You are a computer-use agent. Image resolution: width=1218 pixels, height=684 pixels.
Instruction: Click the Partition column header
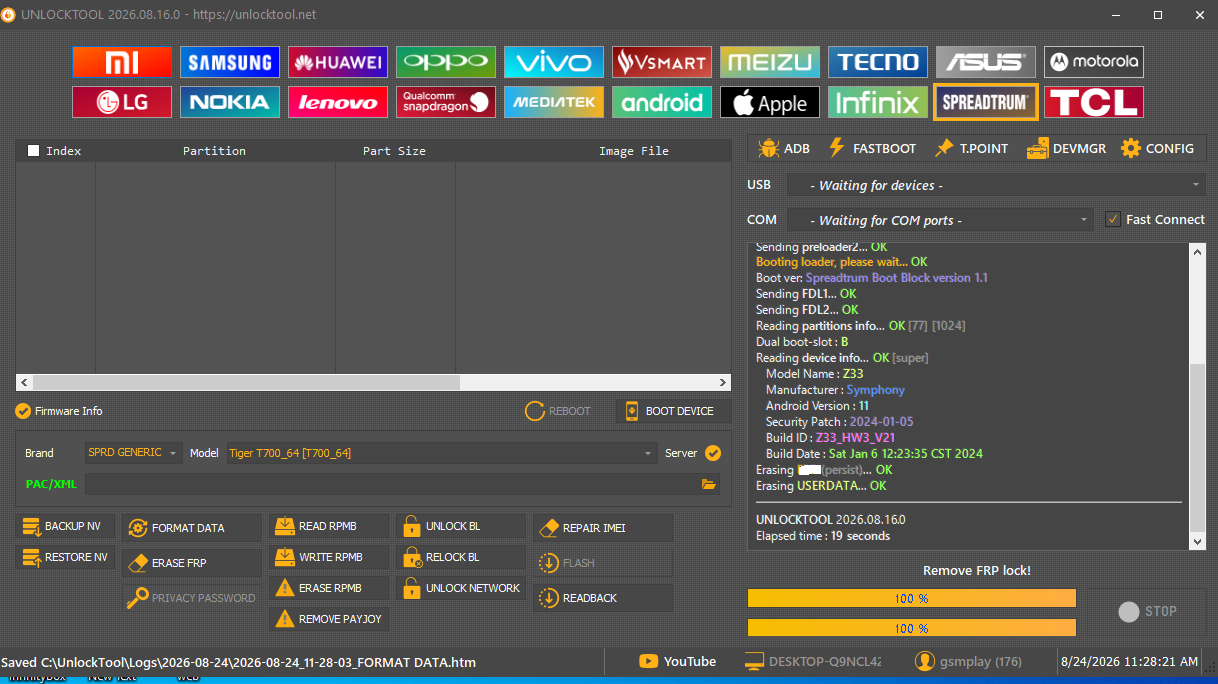point(214,151)
